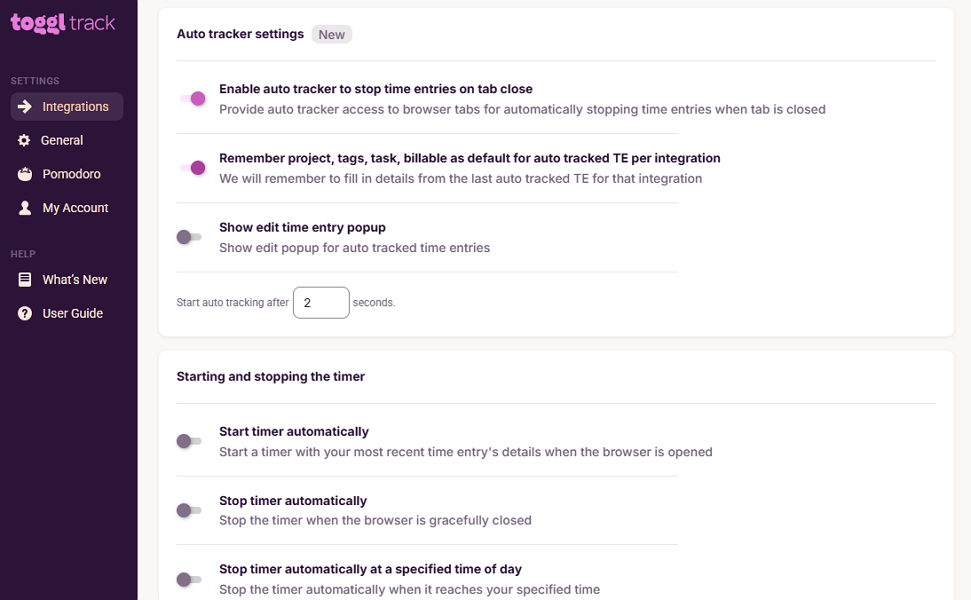This screenshot has width=971, height=600.
Task: Click 'Stop timer automatically at a specified time' label
Action: (x=370, y=570)
